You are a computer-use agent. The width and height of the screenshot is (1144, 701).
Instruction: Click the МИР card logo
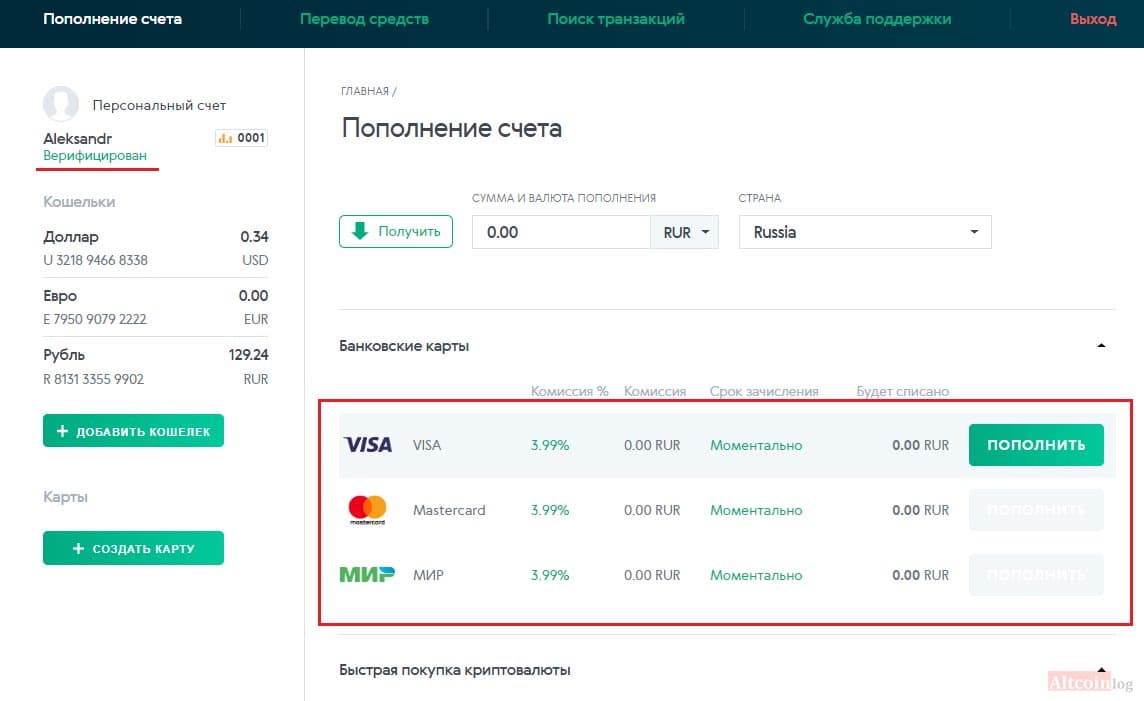[x=367, y=575]
